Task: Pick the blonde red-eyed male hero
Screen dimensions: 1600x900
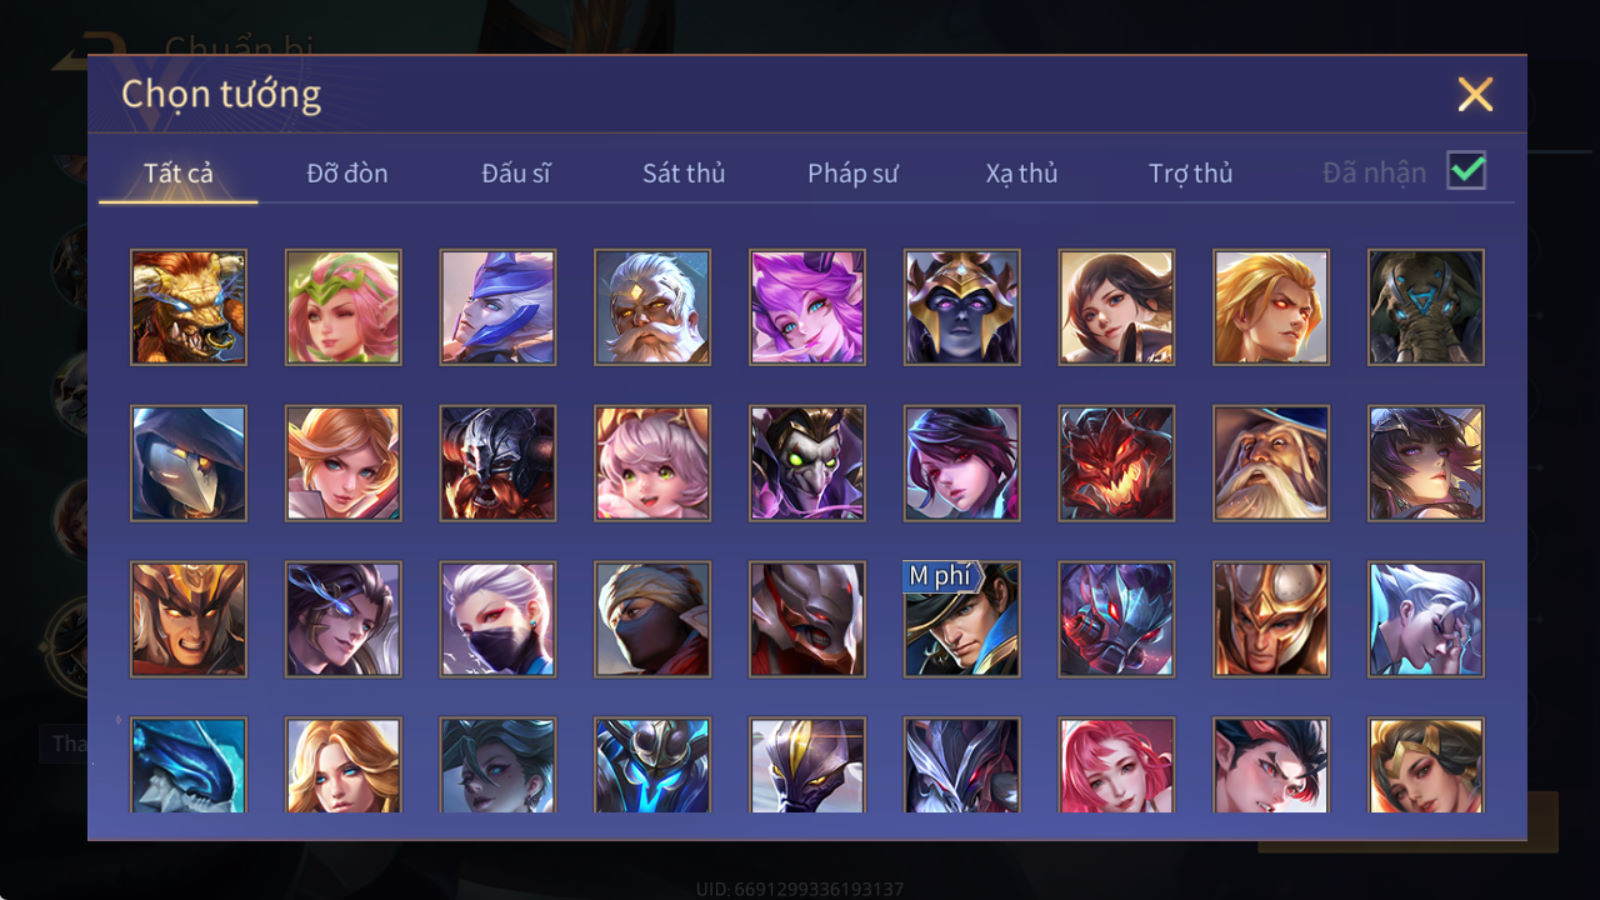Action: 1271,307
